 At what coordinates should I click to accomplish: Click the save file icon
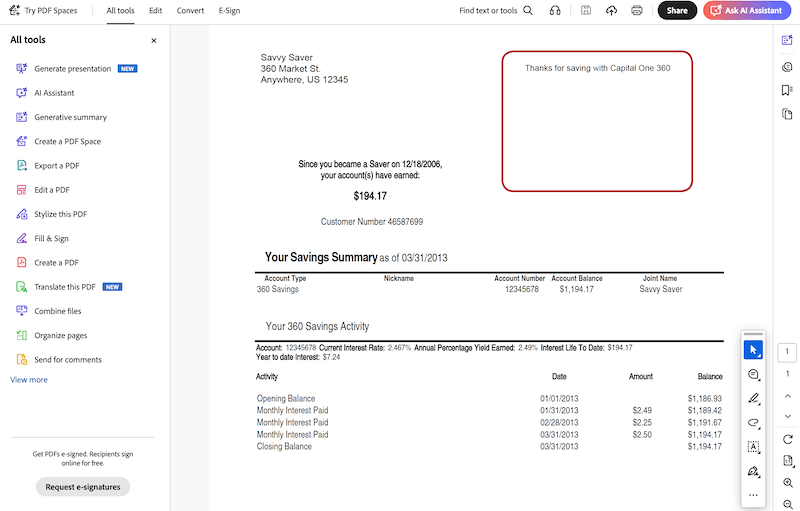click(586, 10)
